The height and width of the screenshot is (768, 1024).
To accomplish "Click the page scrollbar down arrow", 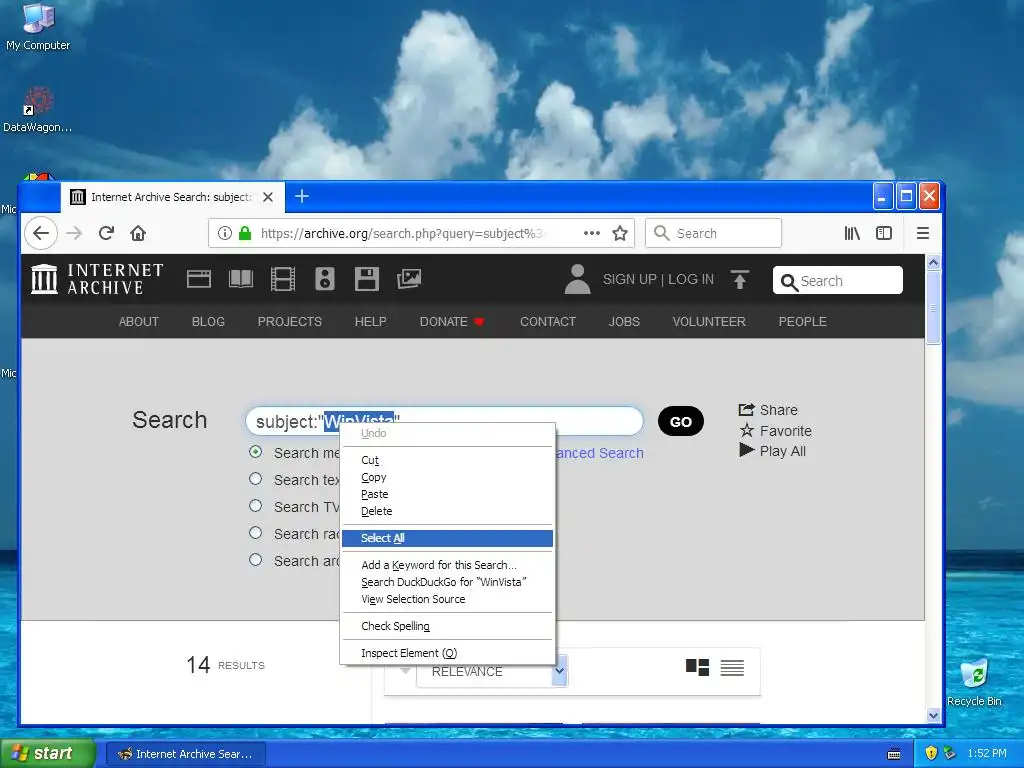I will point(933,715).
